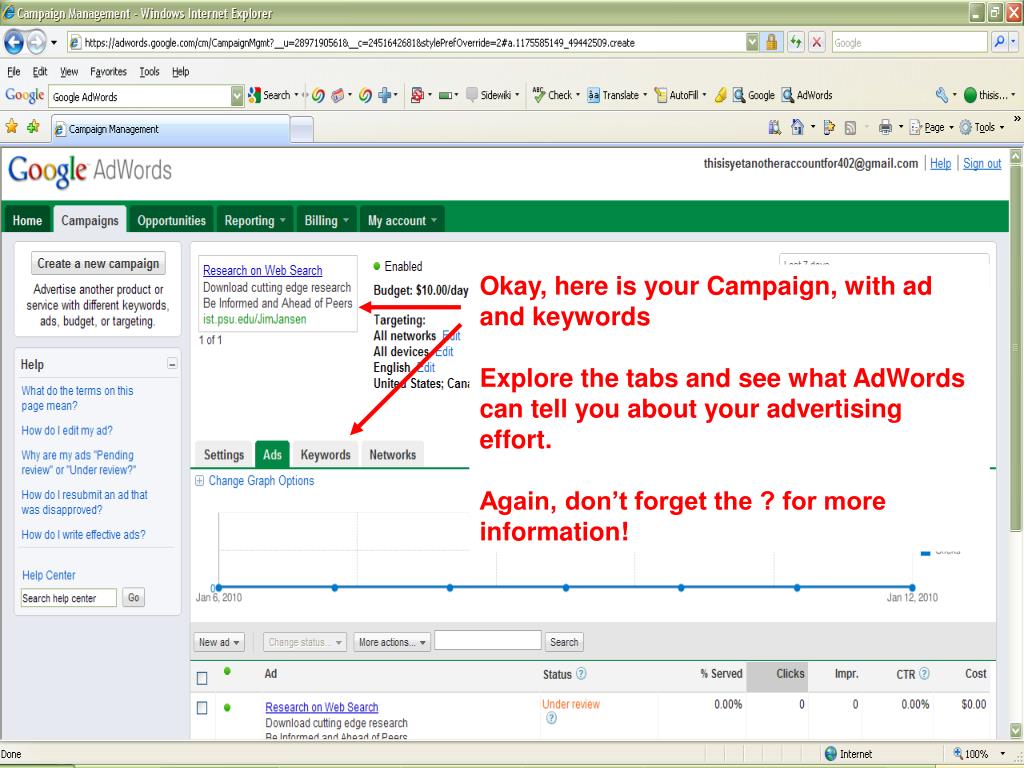Viewport: 1024px width, 768px height.
Task: Click the Jan 12, 2010 data point on graph
Action: coord(912,588)
